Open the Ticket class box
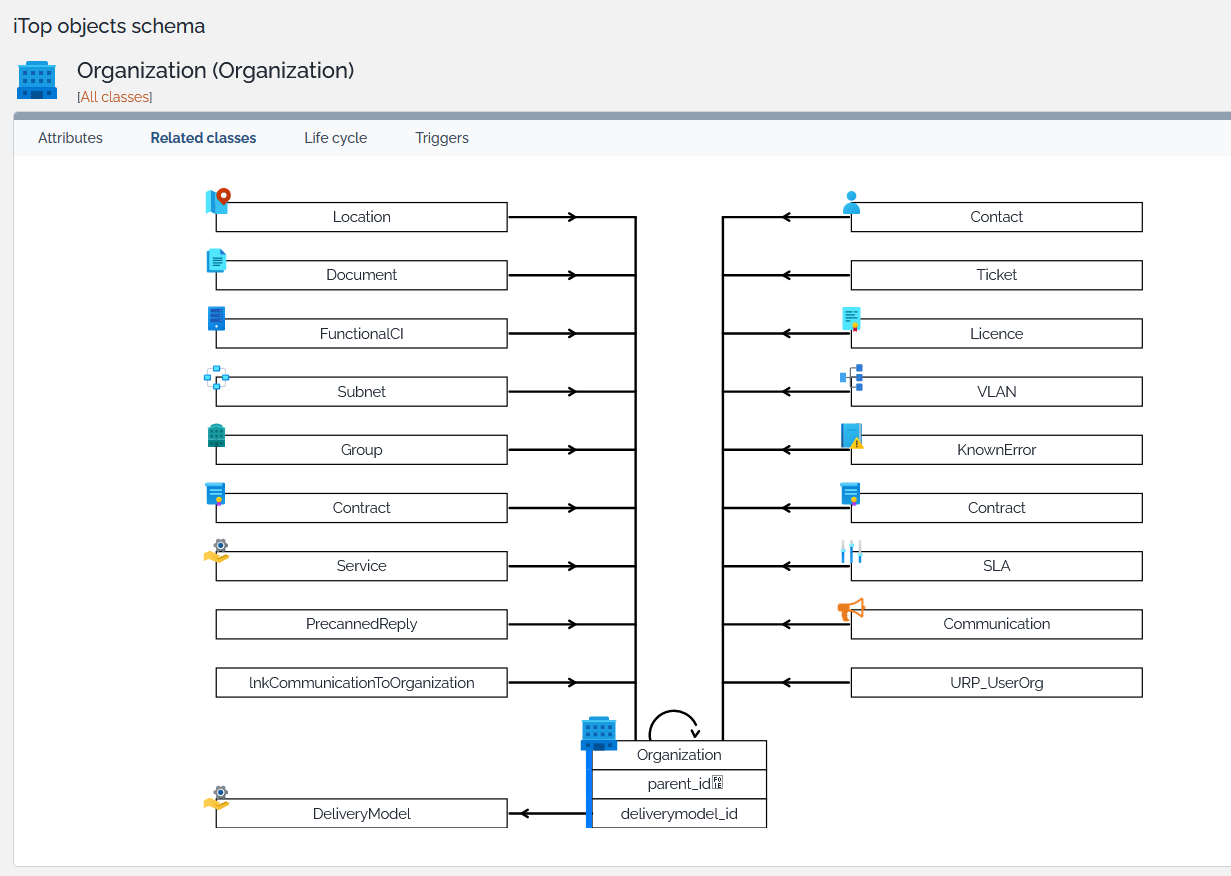This screenshot has width=1231, height=876. click(996, 275)
